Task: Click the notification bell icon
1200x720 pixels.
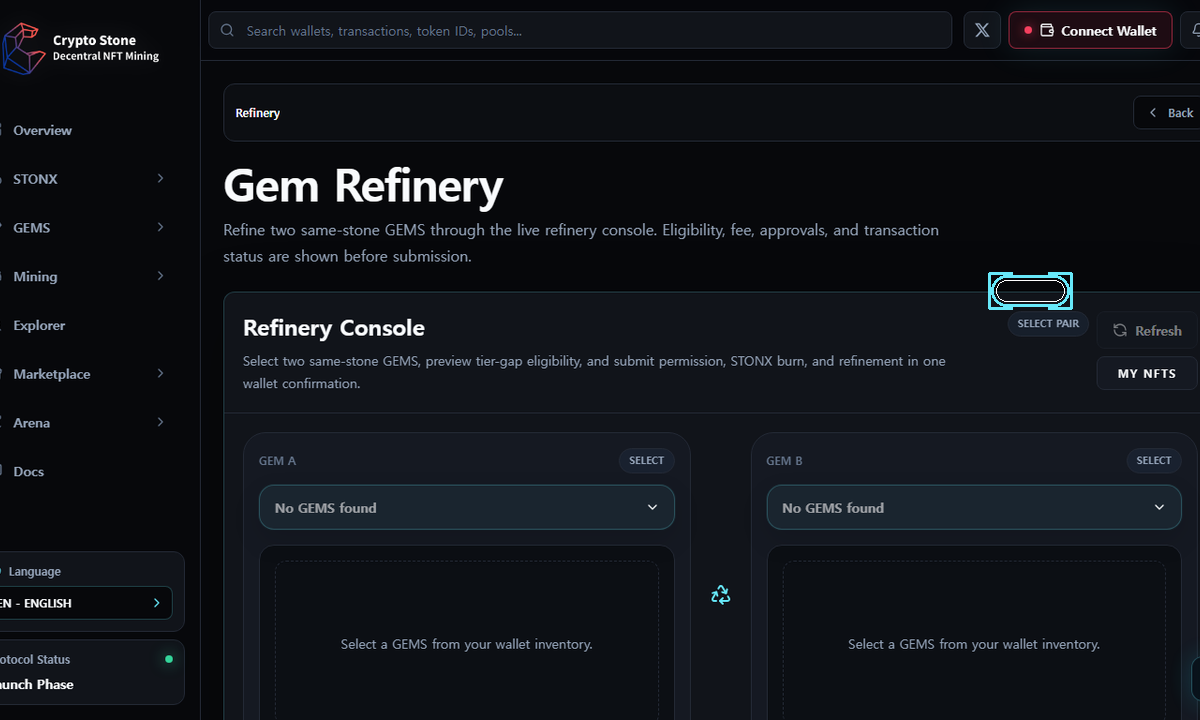Action: tap(1194, 31)
